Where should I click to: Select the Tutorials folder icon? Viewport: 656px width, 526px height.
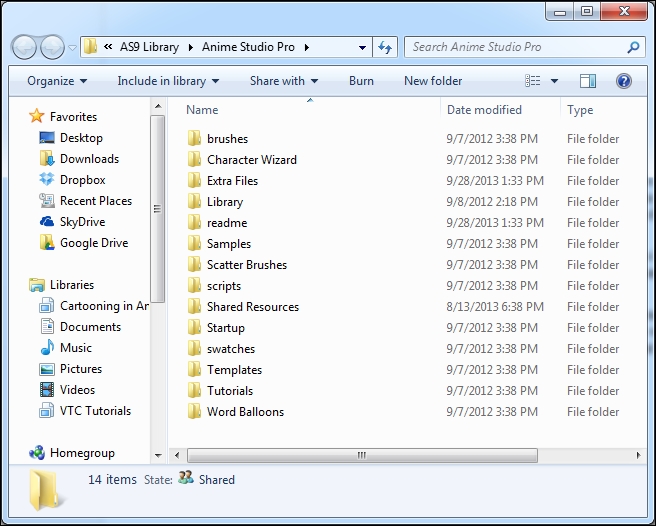coord(194,390)
